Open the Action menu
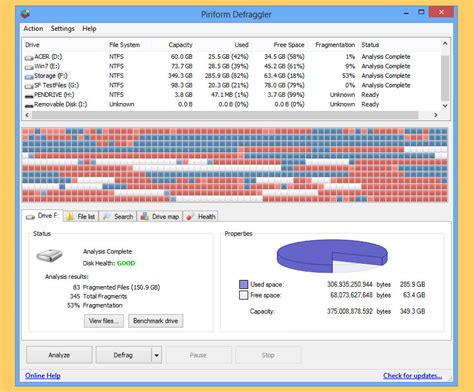The height and width of the screenshot is (392, 474). point(33,29)
